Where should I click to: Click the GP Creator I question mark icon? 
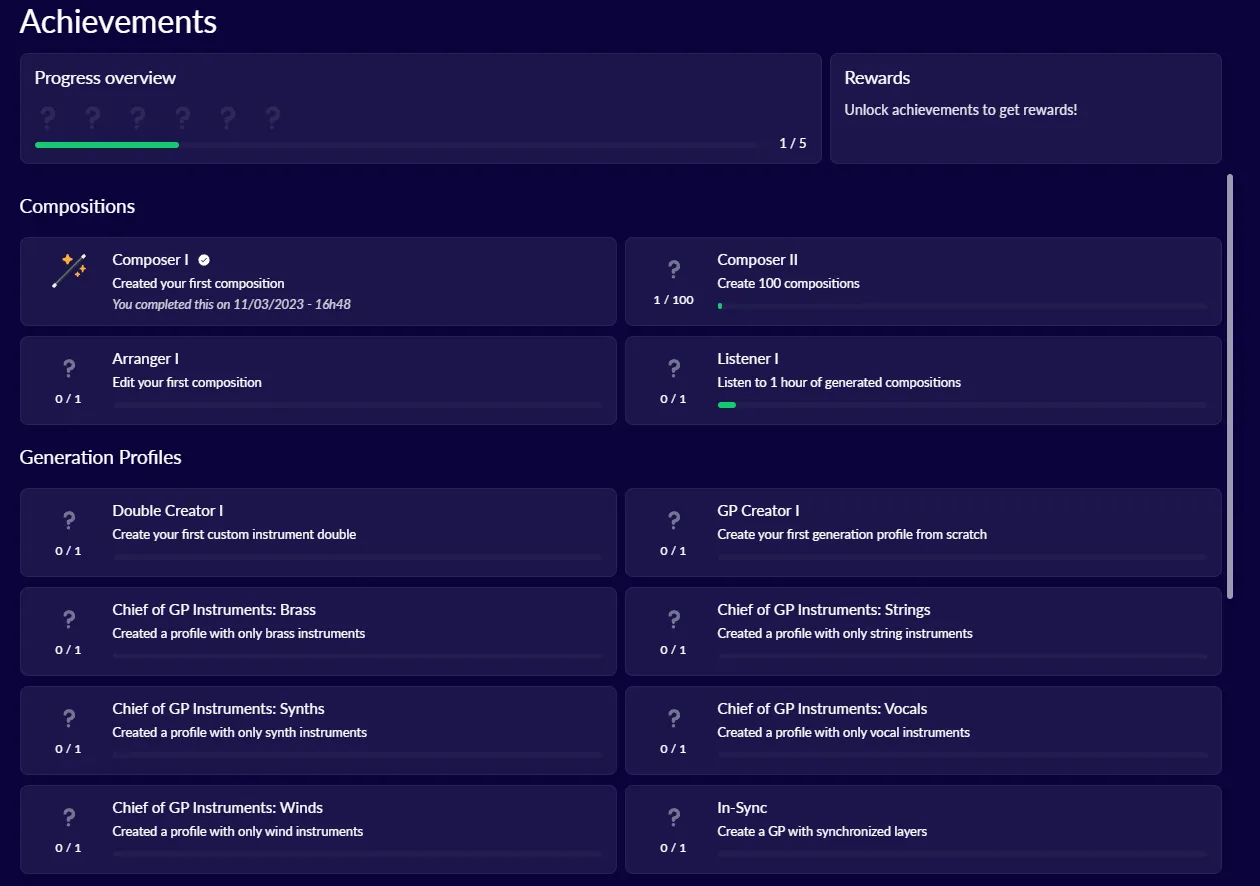coord(674,520)
